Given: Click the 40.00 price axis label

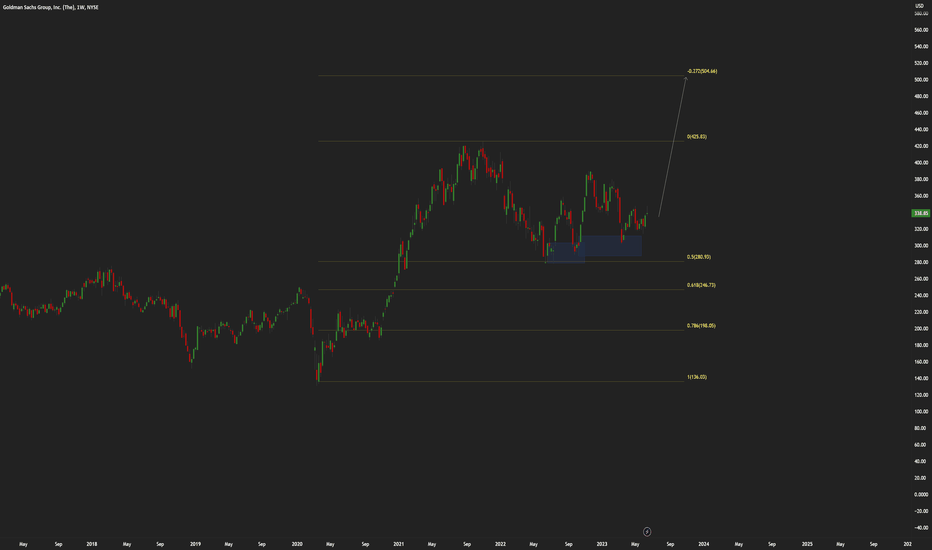Looking at the screenshot, I should 922,461.
